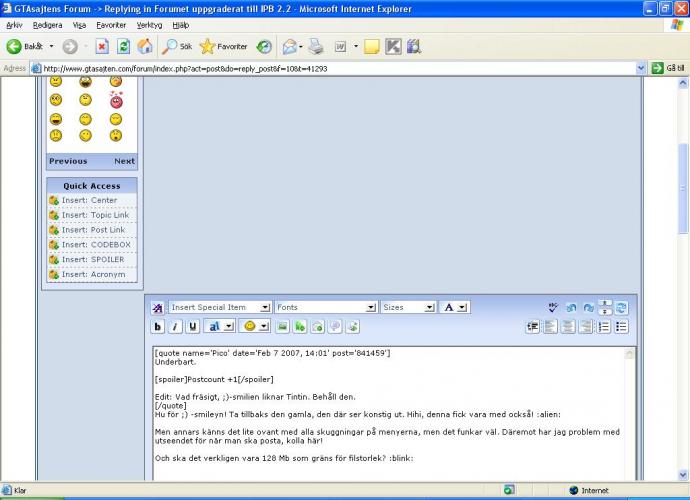The image size is (690, 500).
Task: Refresh the page with the reload icon
Action: [x=123, y=46]
